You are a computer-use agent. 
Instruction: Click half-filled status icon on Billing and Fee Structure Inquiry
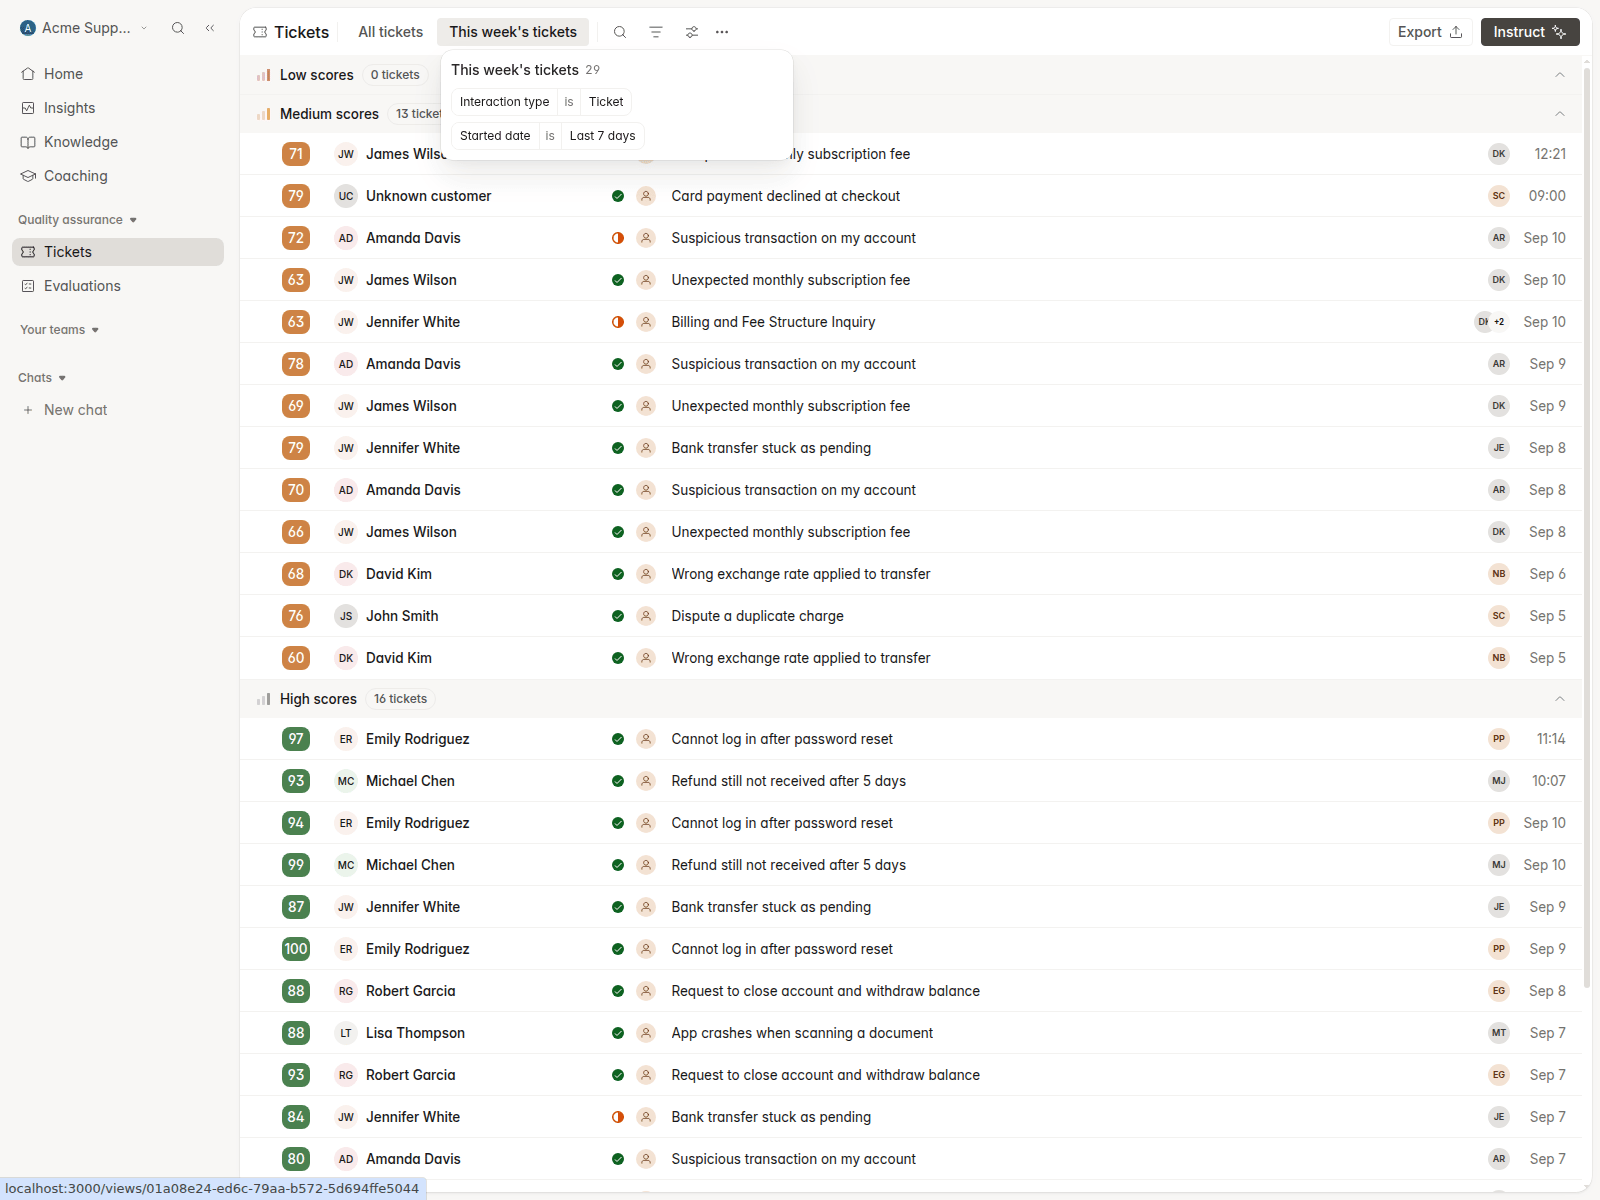click(618, 322)
